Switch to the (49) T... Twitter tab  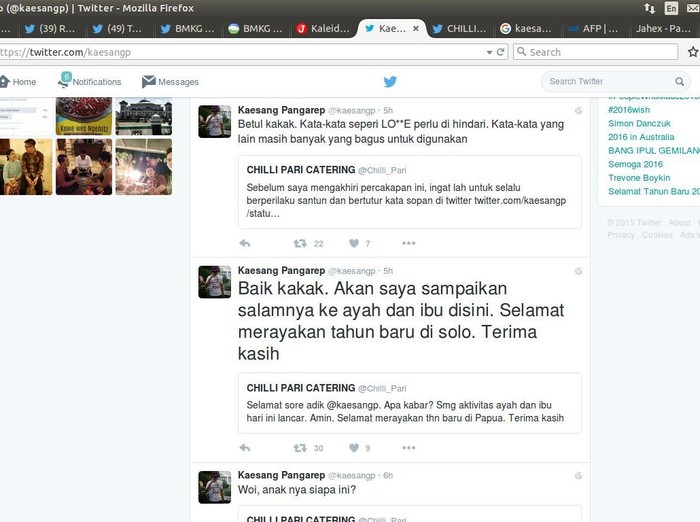[117, 29]
